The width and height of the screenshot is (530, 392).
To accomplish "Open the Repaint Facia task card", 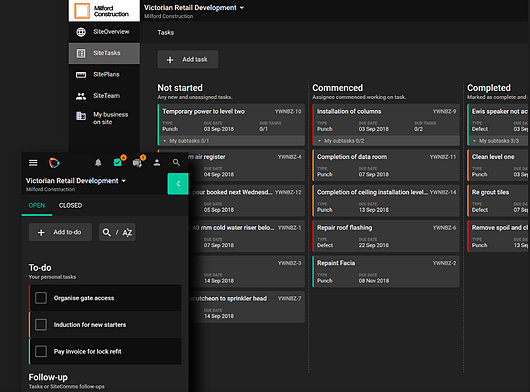I will pos(386,272).
